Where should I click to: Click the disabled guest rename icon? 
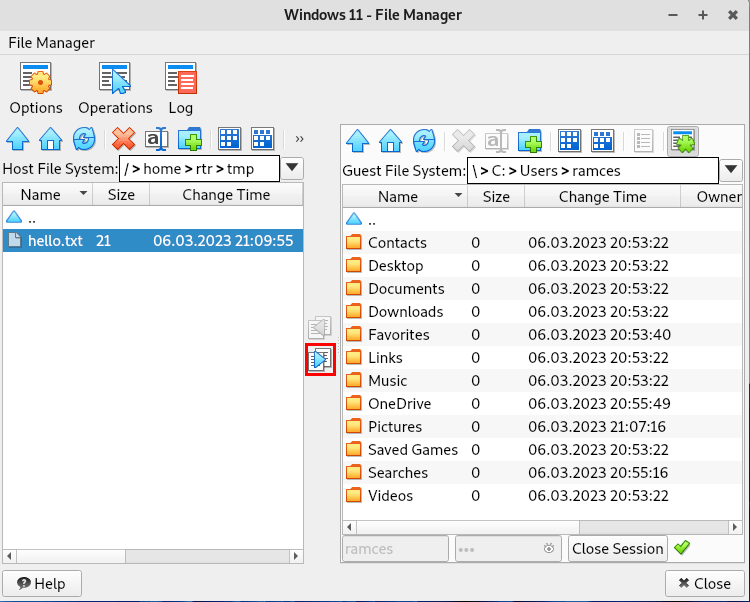click(497, 141)
